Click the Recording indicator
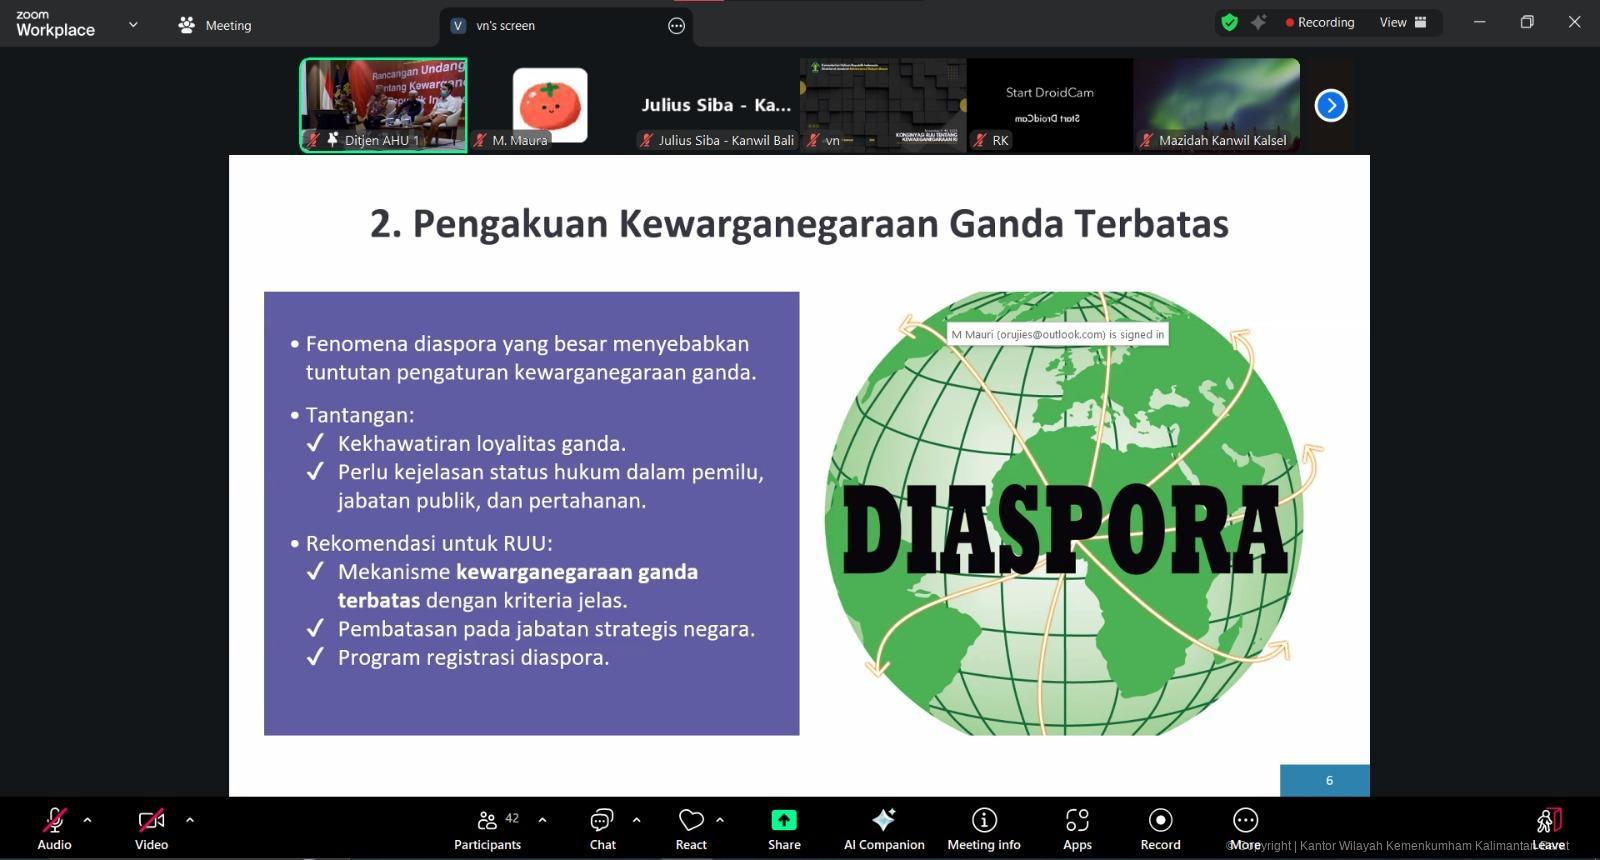Screen dimensions: 1600x860 [1320, 22]
